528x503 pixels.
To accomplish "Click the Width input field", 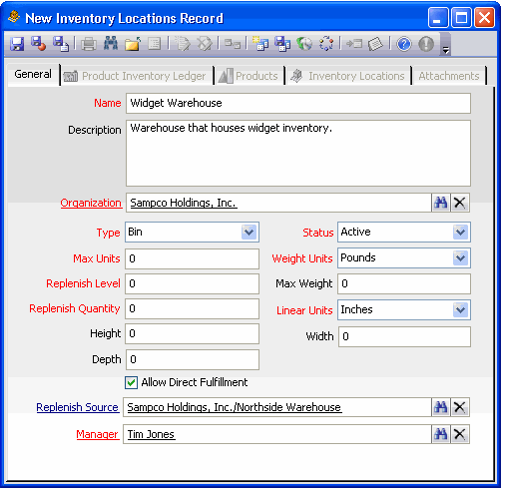I will [x=404, y=336].
